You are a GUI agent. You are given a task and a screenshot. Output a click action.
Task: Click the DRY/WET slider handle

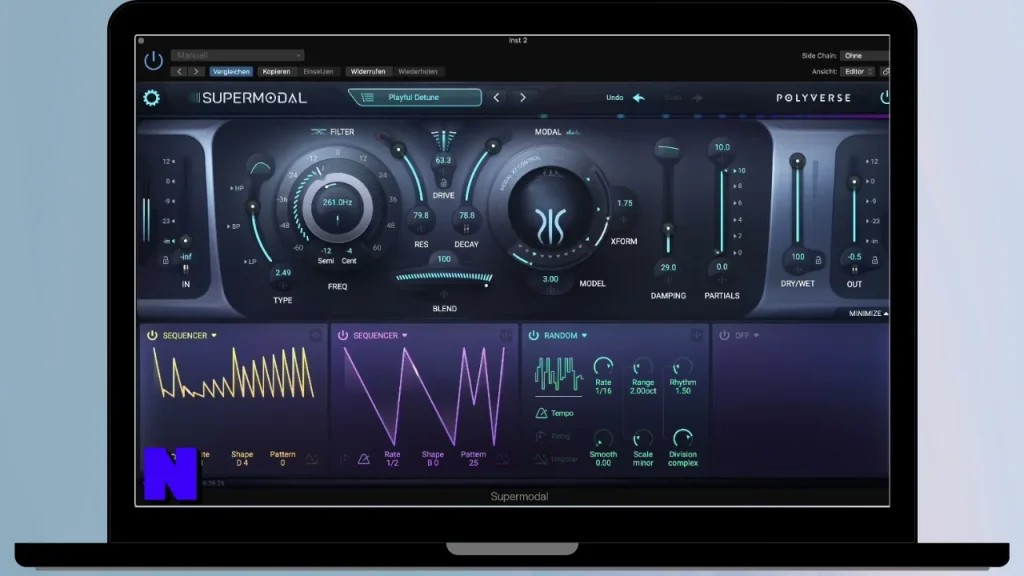click(x=797, y=161)
